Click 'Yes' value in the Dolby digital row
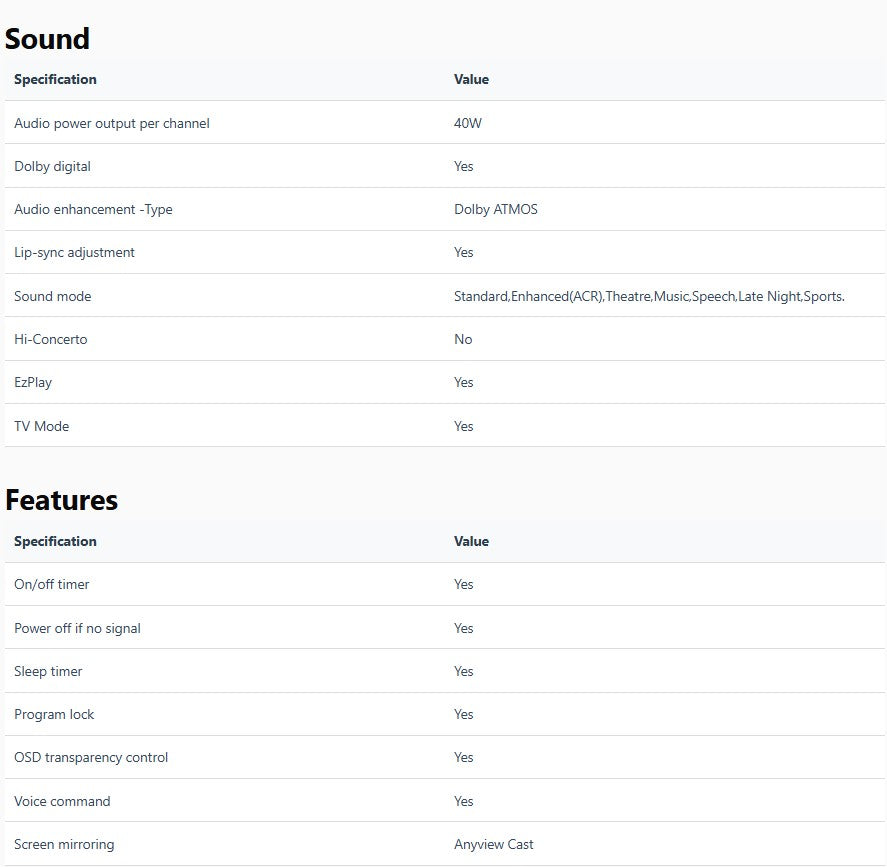 [463, 167]
